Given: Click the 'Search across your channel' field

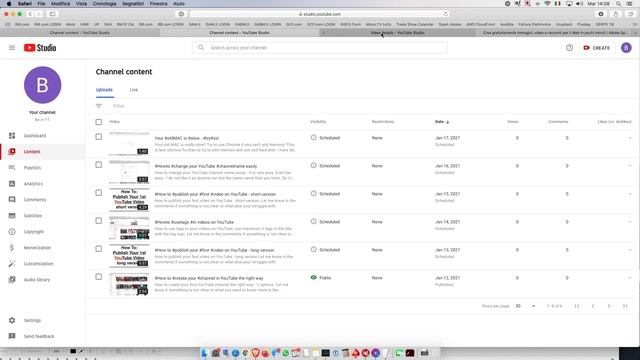Looking at the screenshot, I should coord(320,48).
